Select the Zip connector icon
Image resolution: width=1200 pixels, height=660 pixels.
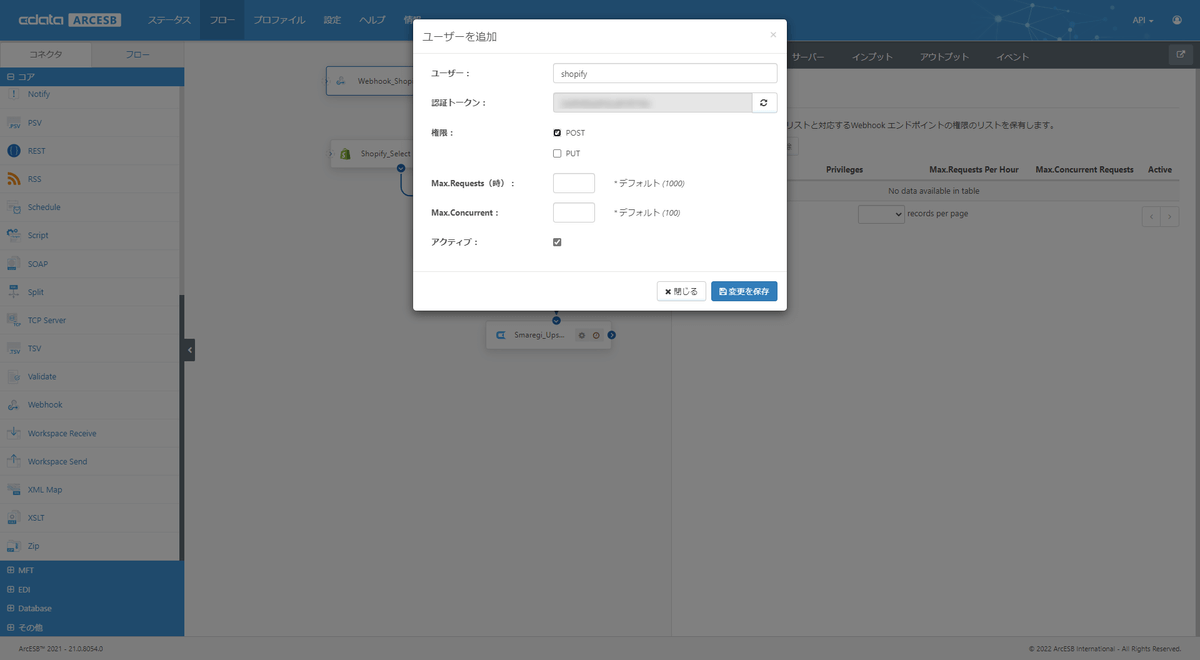14,546
